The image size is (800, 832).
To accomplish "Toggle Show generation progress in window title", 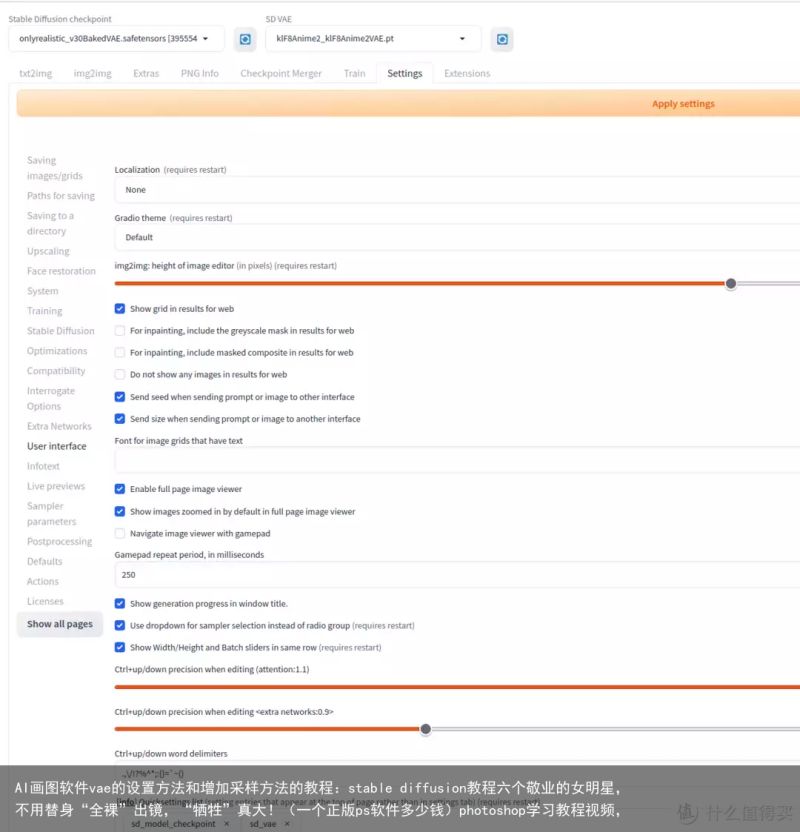I will (120, 604).
